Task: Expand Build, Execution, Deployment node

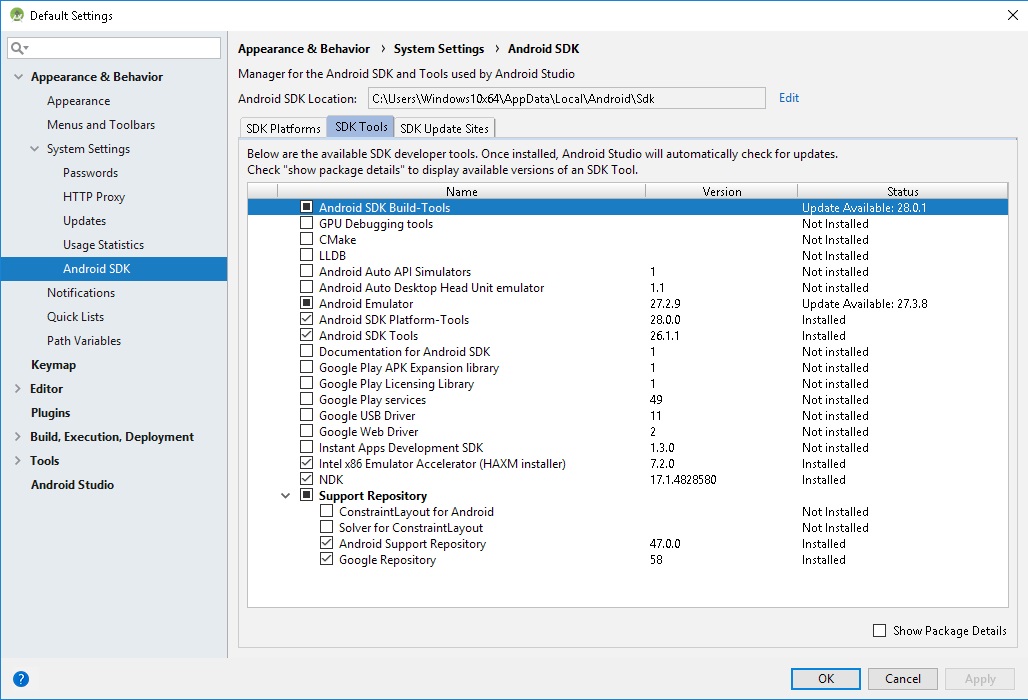Action: click(x=18, y=437)
